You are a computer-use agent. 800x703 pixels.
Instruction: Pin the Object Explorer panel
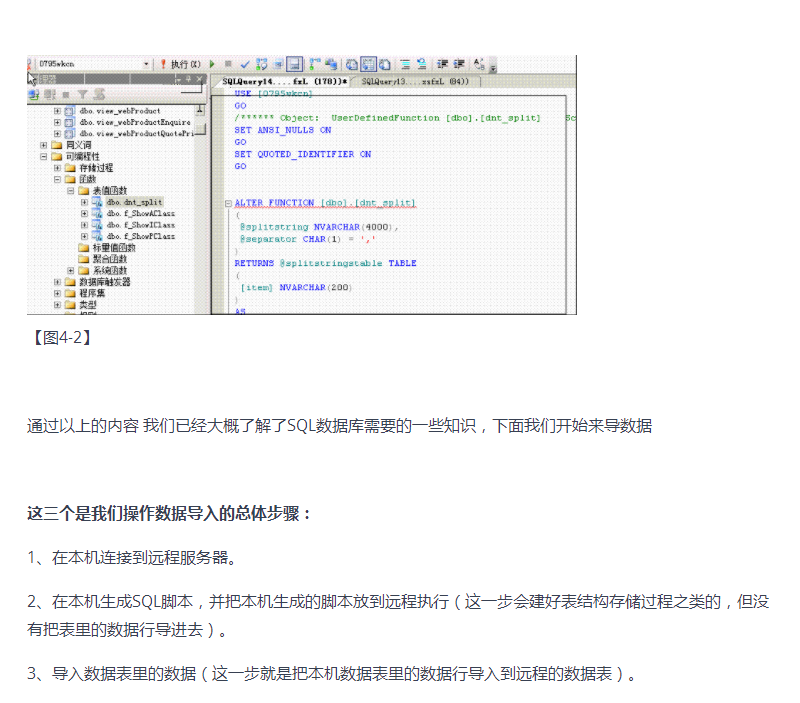click(x=188, y=79)
